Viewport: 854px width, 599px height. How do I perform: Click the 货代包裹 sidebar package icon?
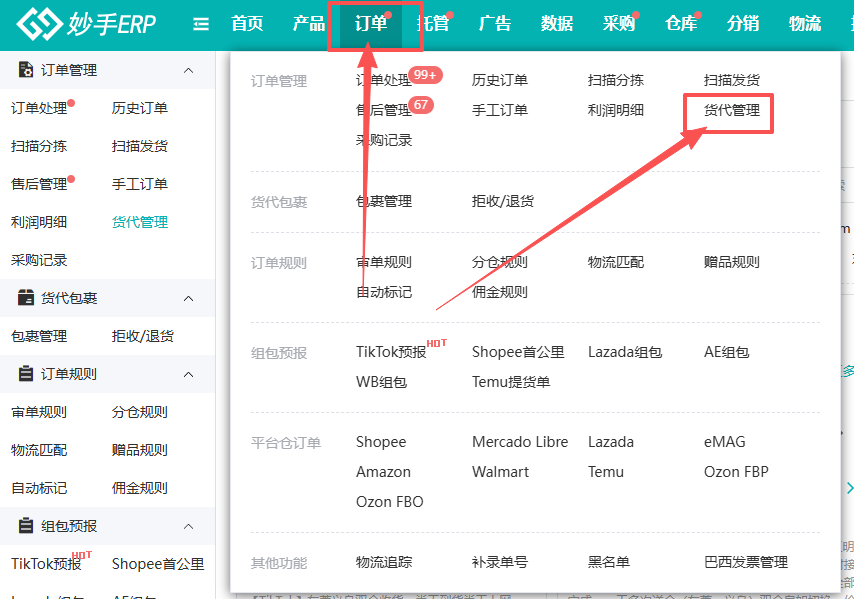coord(26,298)
